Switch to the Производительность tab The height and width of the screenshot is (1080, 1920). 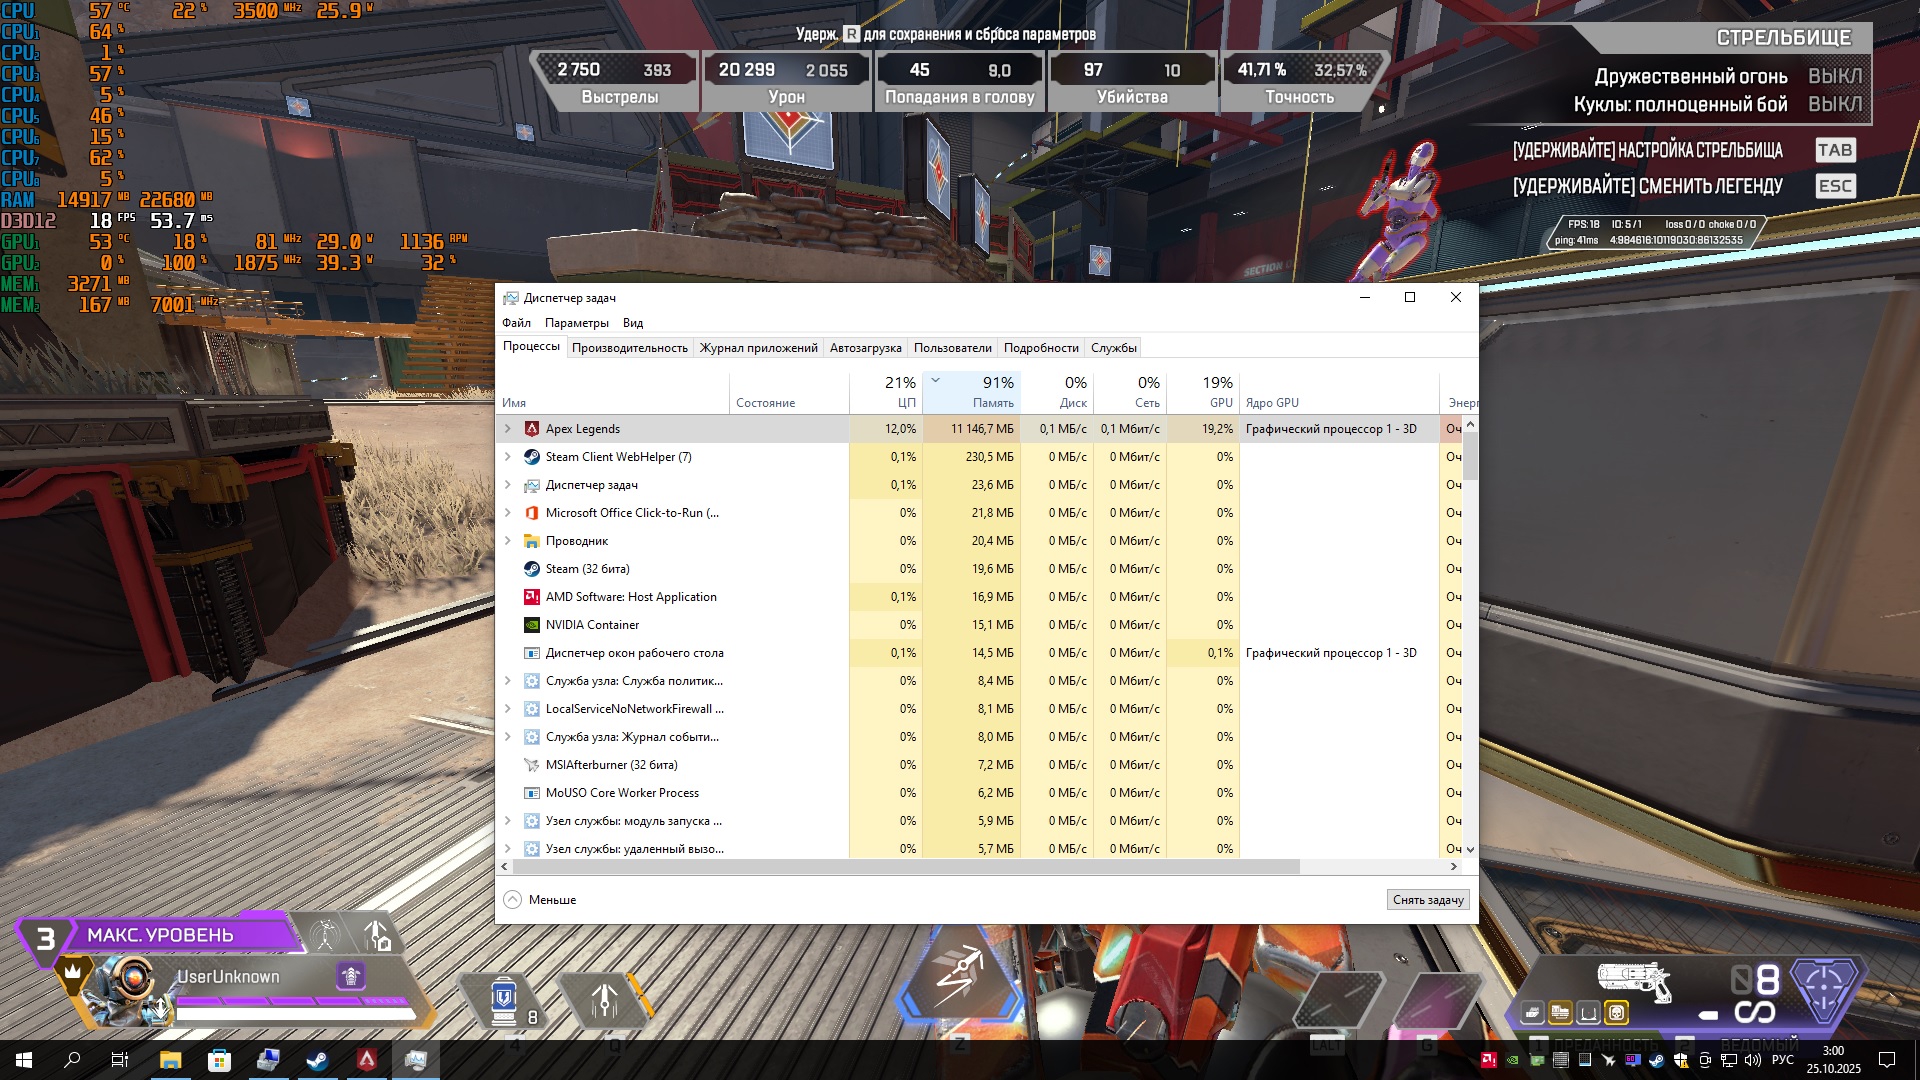click(x=629, y=348)
